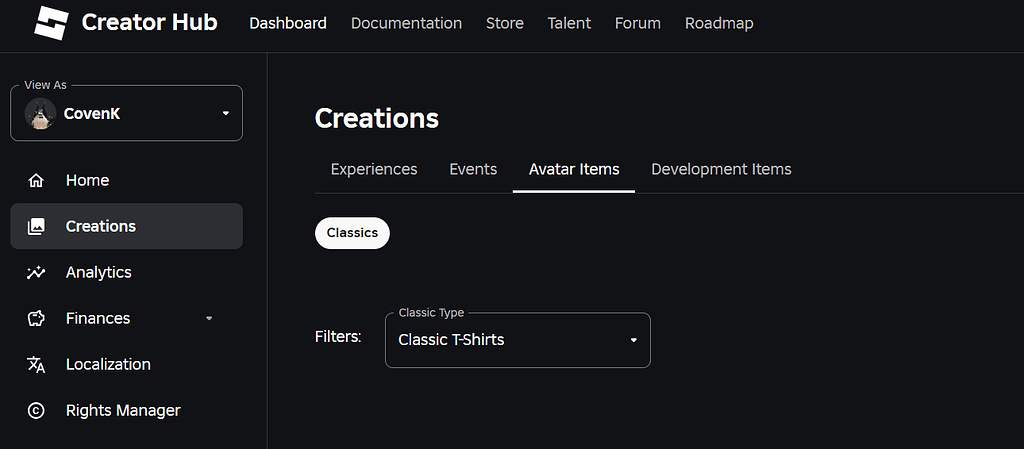Open Rights Manager in the sidebar
1024x449 pixels.
click(x=127, y=410)
